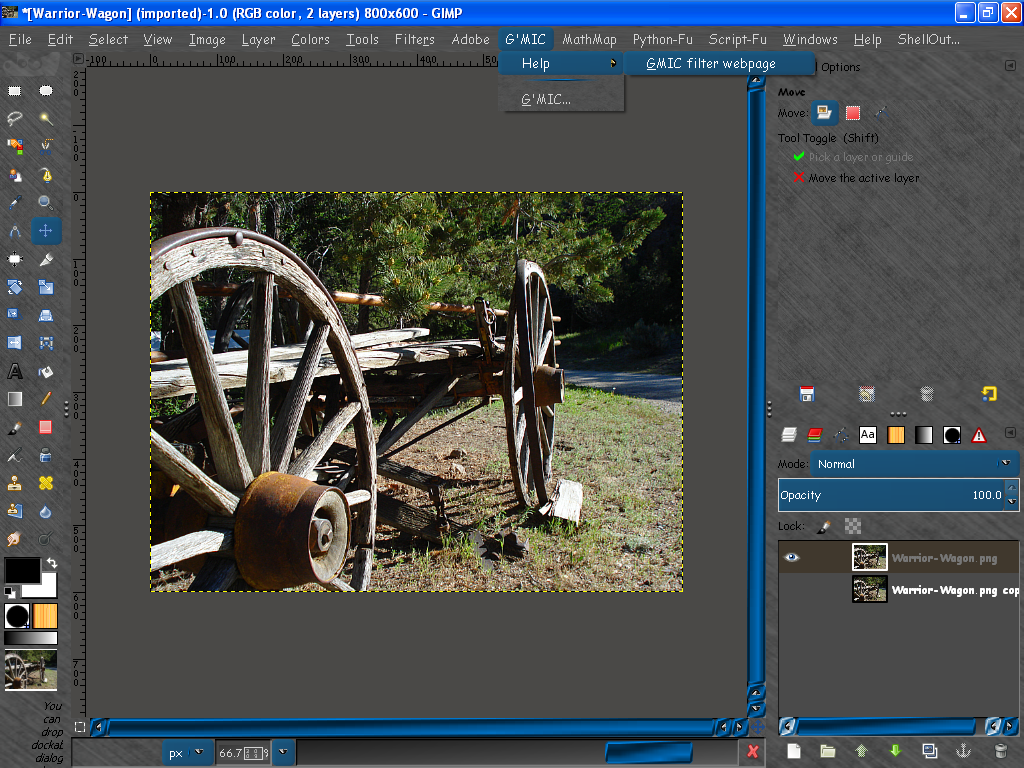This screenshot has height=768, width=1024.
Task: Select Warrior-Wagon.png copy layer row
Action: pyautogui.click(x=899, y=590)
